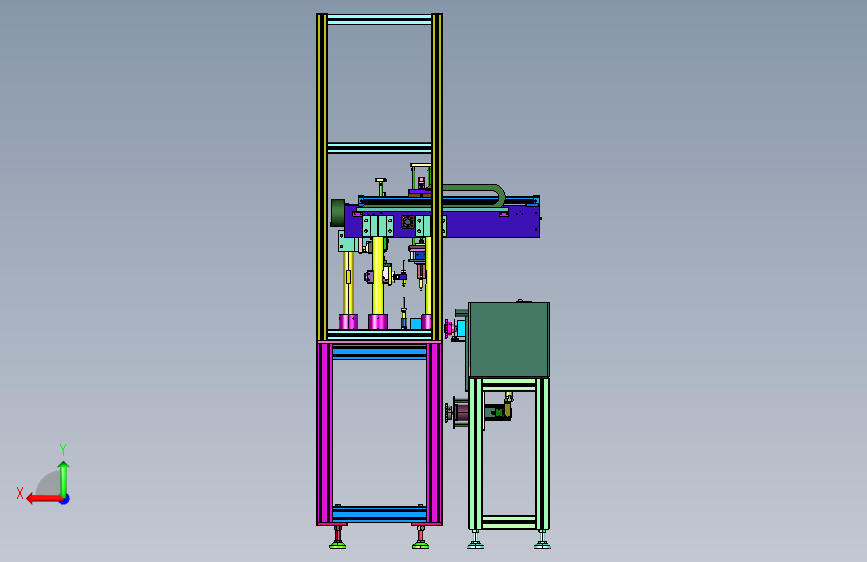Select the bottom crossbar of light green stand
Image resolution: width=867 pixels, height=562 pixels.
509,522
